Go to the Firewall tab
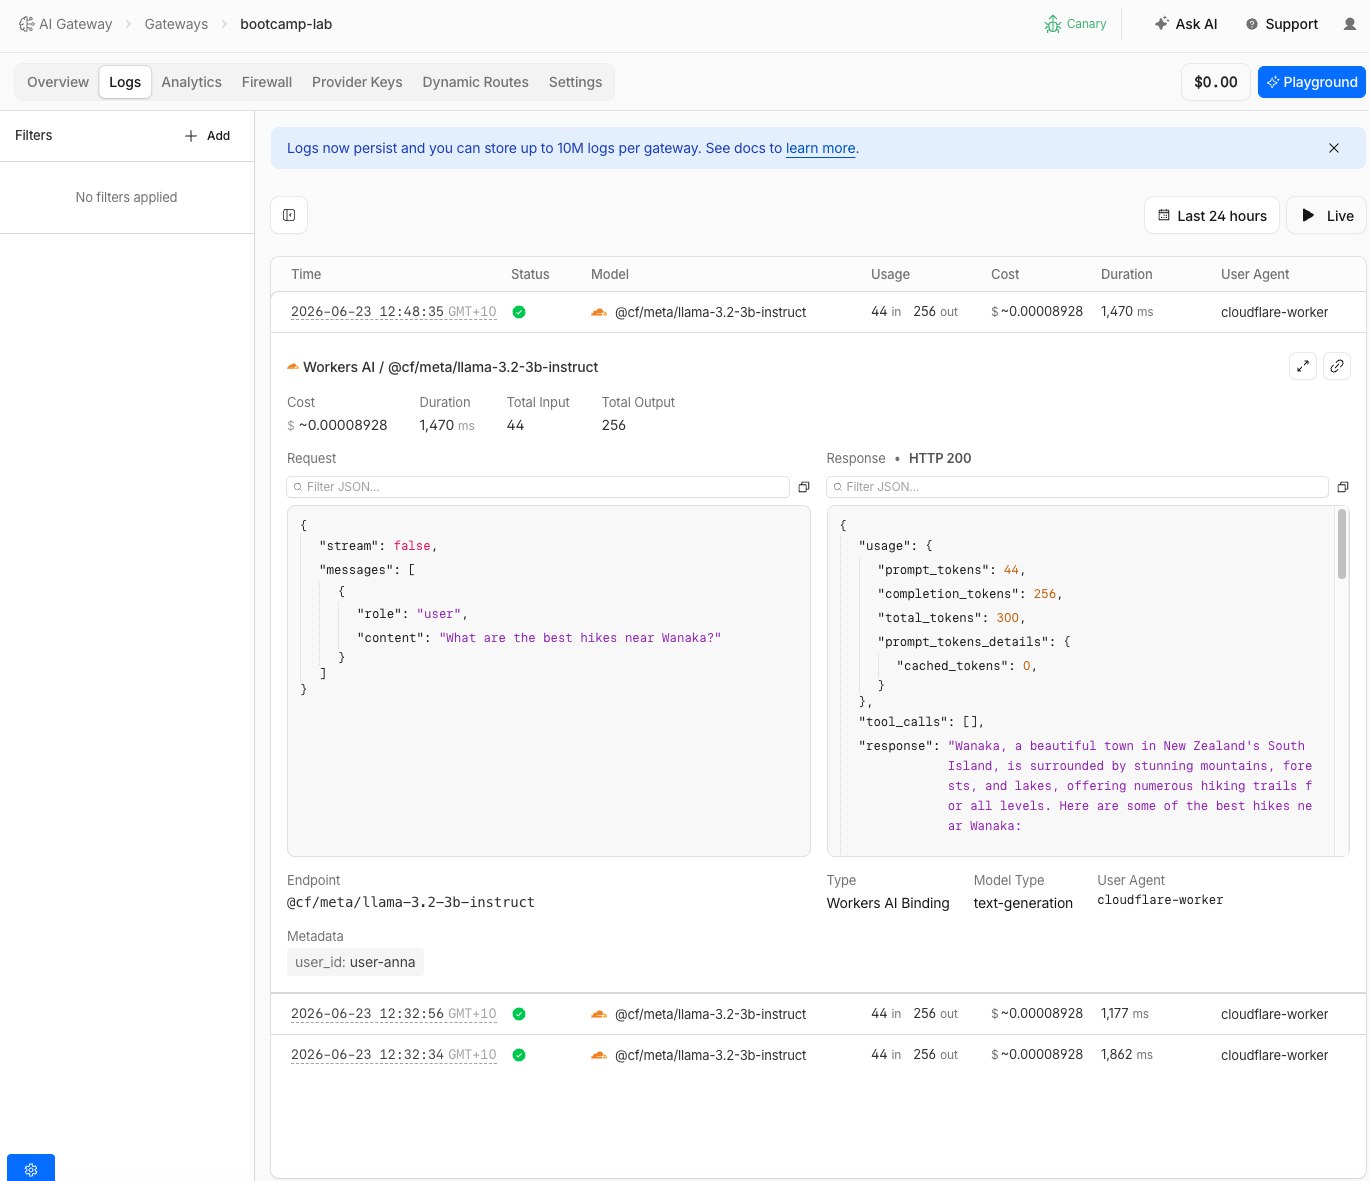Viewport: 1369px width, 1181px height. pos(267,82)
